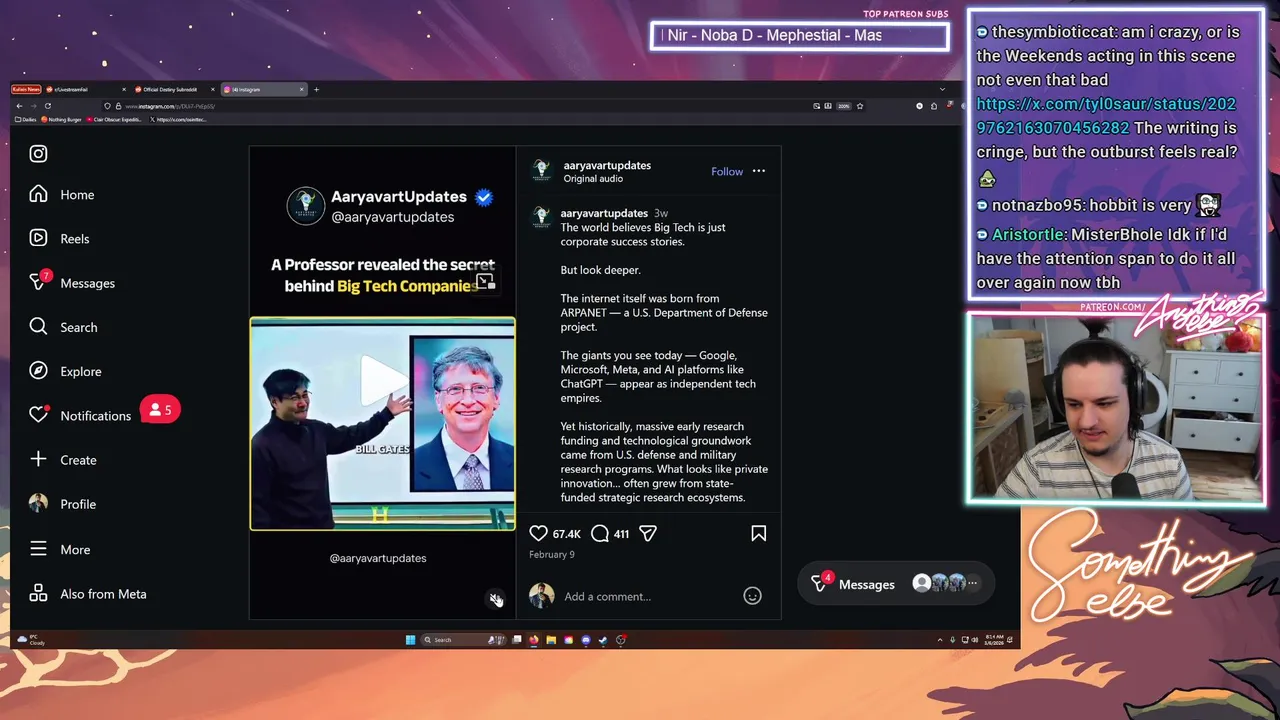Click the notnazbo95 username in chat
The image size is (1280, 720).
(1036, 205)
